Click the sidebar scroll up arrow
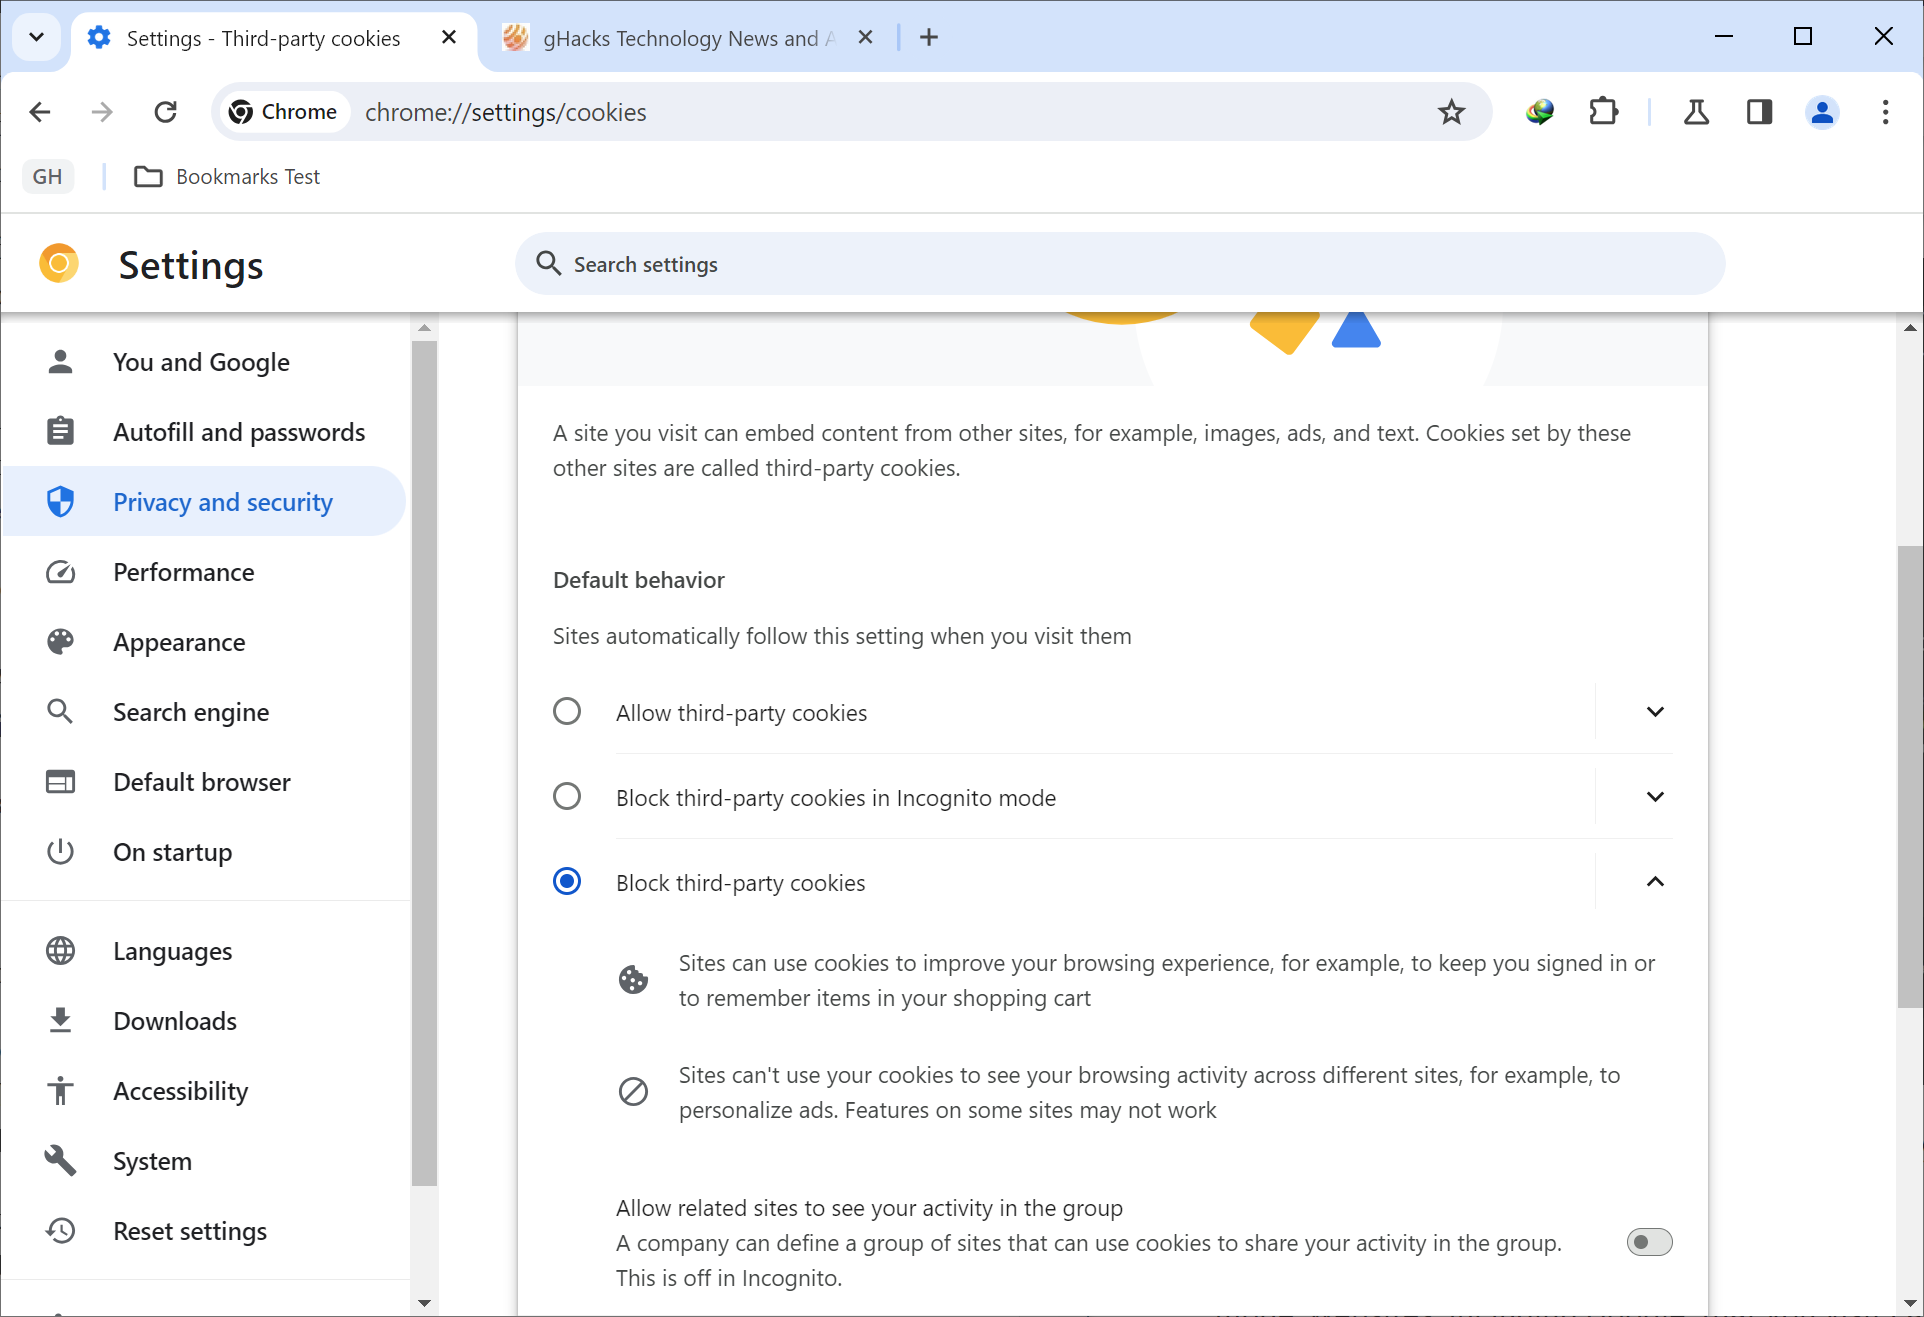This screenshot has width=1924, height=1317. 424,327
